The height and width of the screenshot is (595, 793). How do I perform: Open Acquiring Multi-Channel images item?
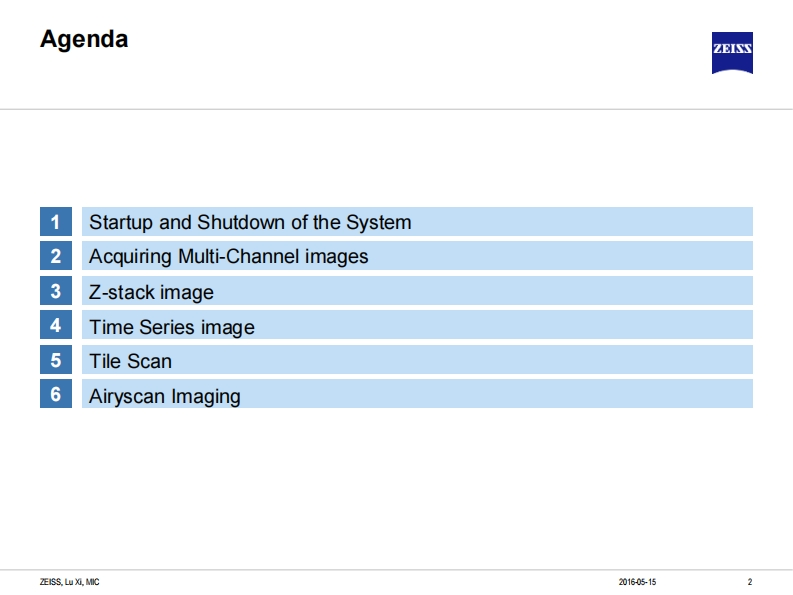(228, 257)
